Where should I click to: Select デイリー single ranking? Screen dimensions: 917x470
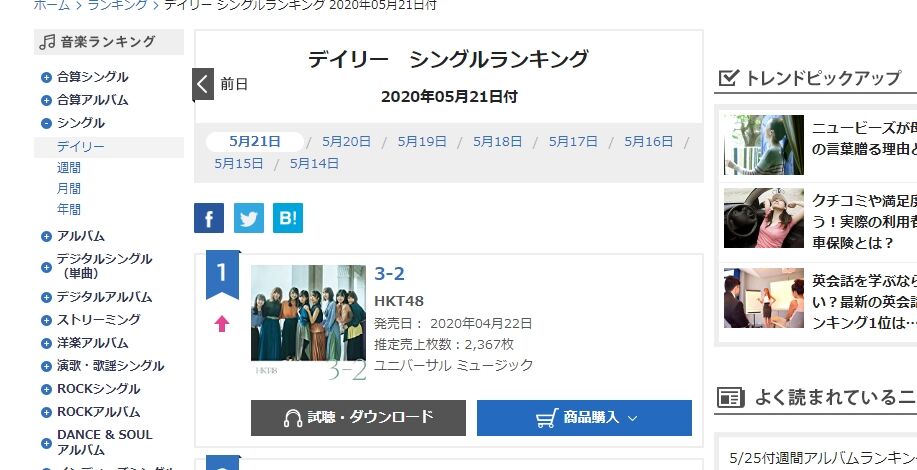(x=81, y=147)
